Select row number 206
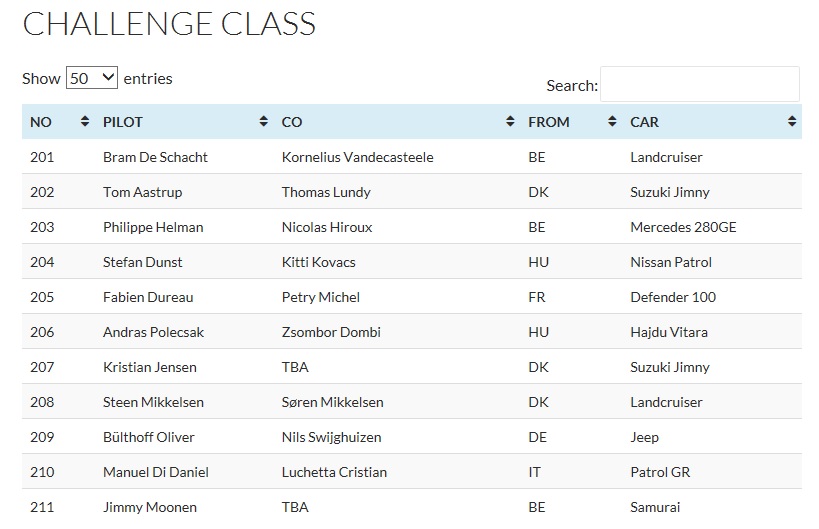 (x=42, y=332)
